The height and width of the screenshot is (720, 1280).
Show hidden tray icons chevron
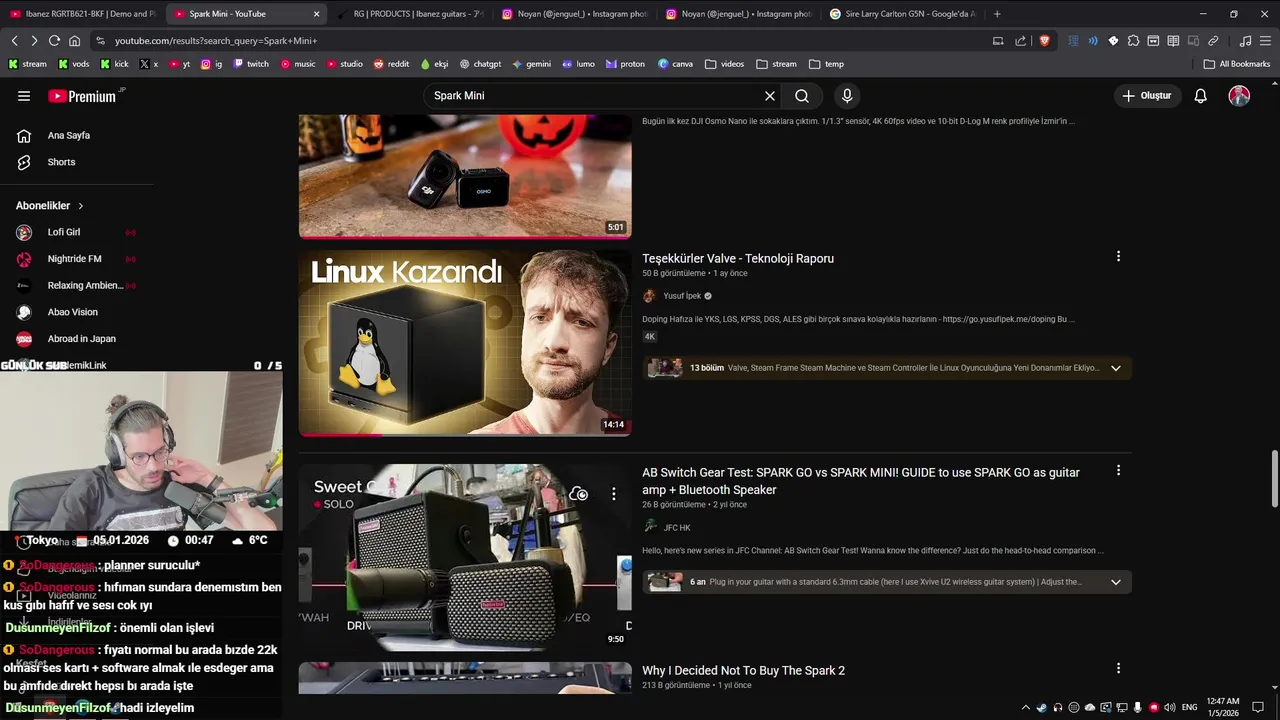tap(1026, 707)
